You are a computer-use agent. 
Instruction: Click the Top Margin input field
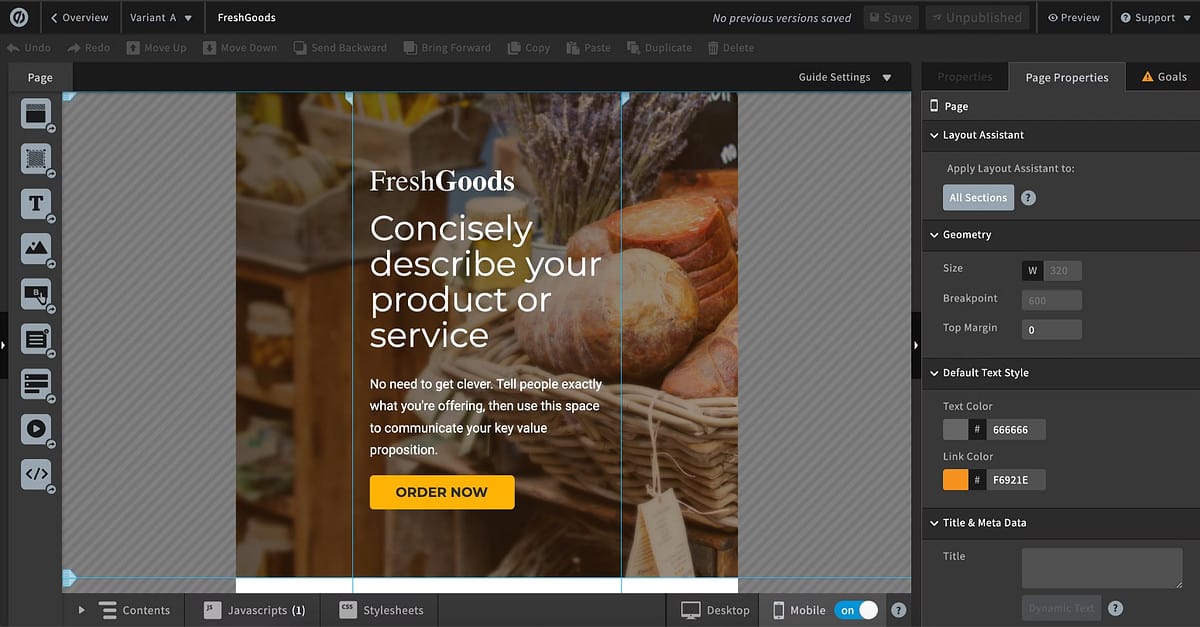1052,329
